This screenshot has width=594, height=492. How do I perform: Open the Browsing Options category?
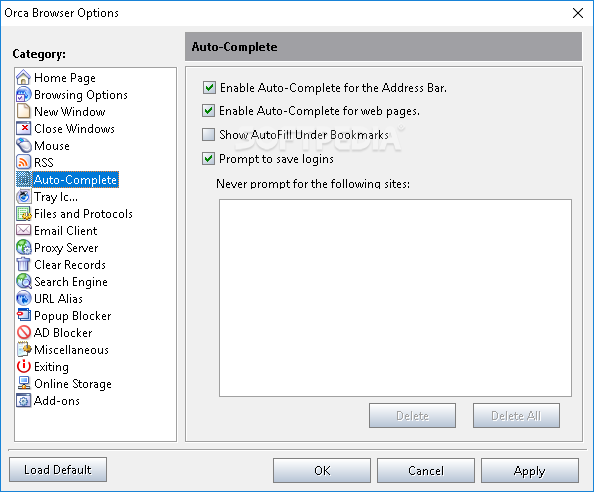[81, 95]
